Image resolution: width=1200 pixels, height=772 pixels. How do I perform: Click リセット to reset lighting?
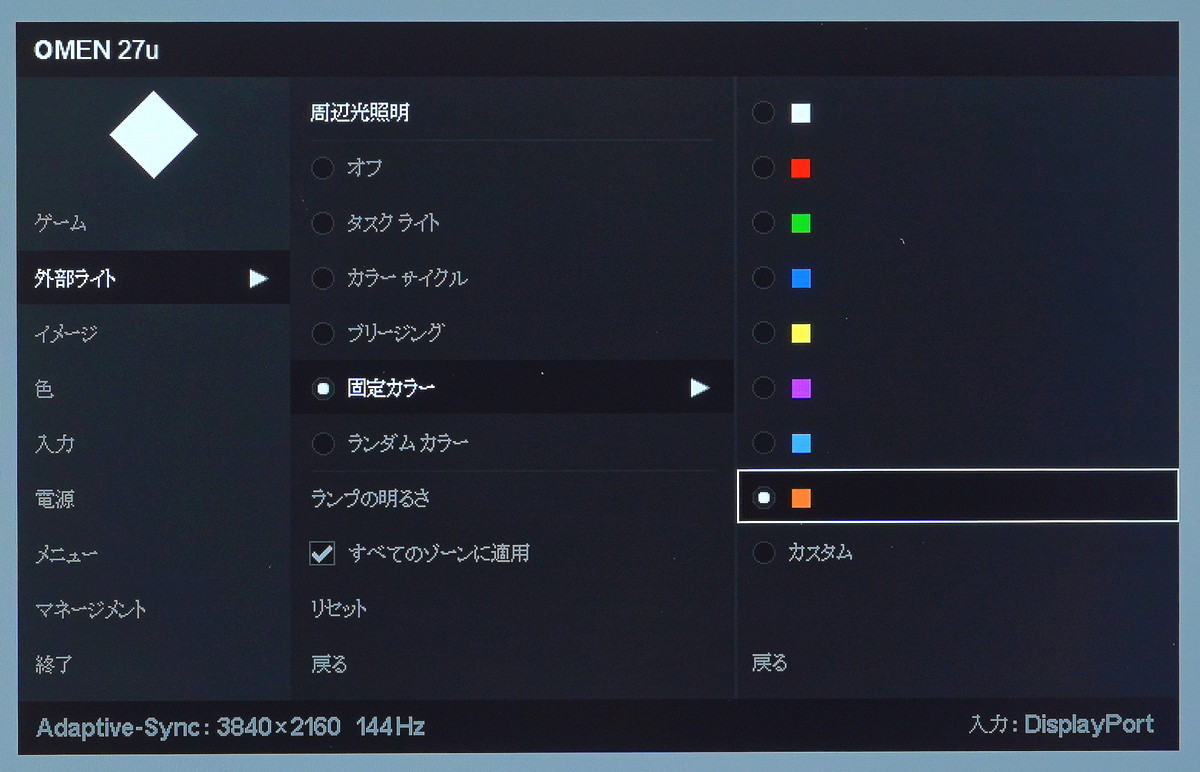click(x=339, y=608)
